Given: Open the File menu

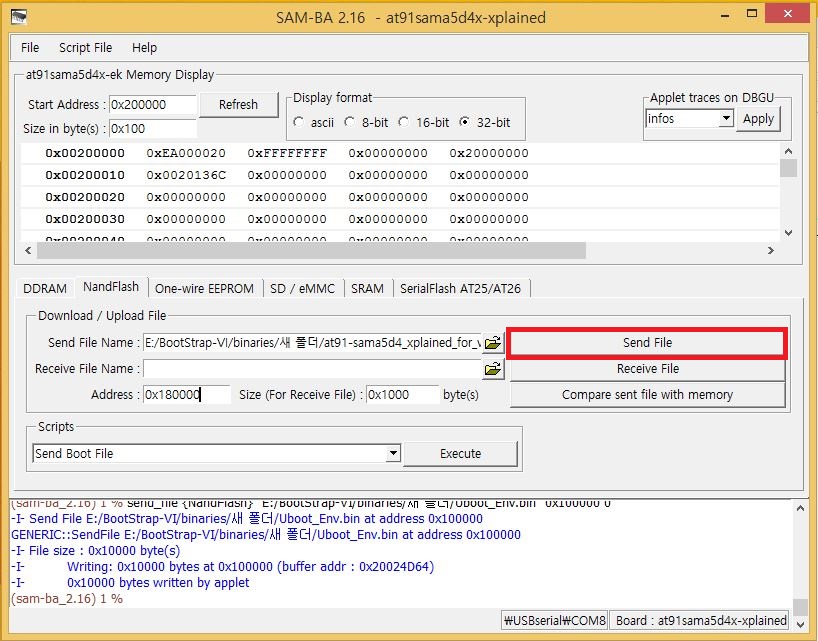Looking at the screenshot, I should pos(30,47).
